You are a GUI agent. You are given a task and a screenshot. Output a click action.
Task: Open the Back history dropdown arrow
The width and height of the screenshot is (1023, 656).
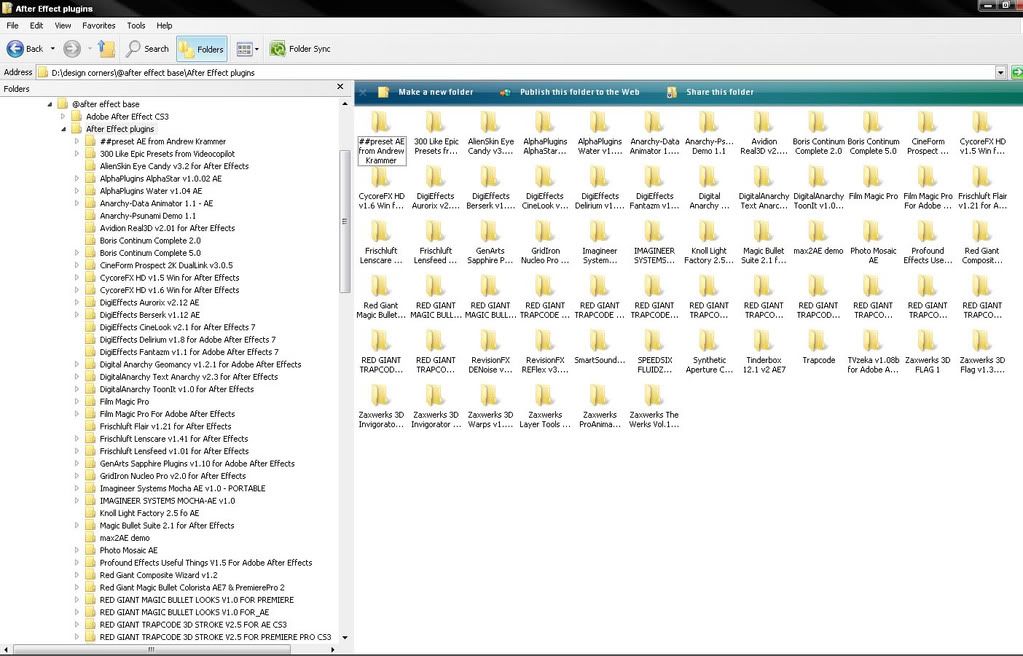(53, 48)
